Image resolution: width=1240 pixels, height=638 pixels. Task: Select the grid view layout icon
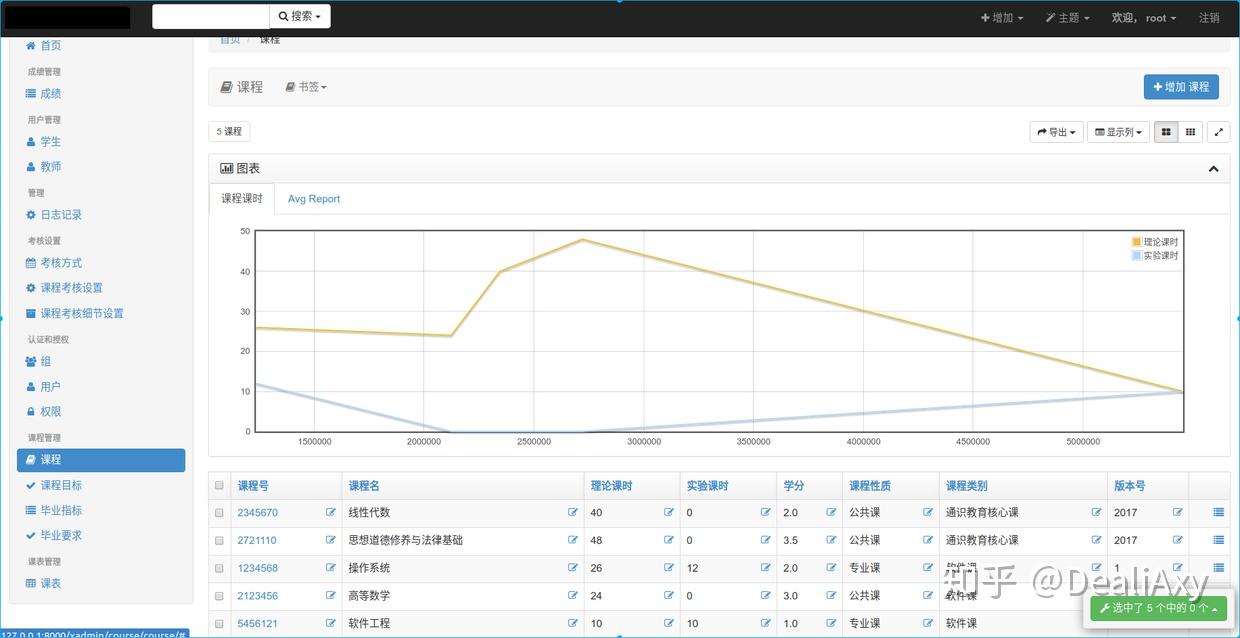(x=1165, y=131)
